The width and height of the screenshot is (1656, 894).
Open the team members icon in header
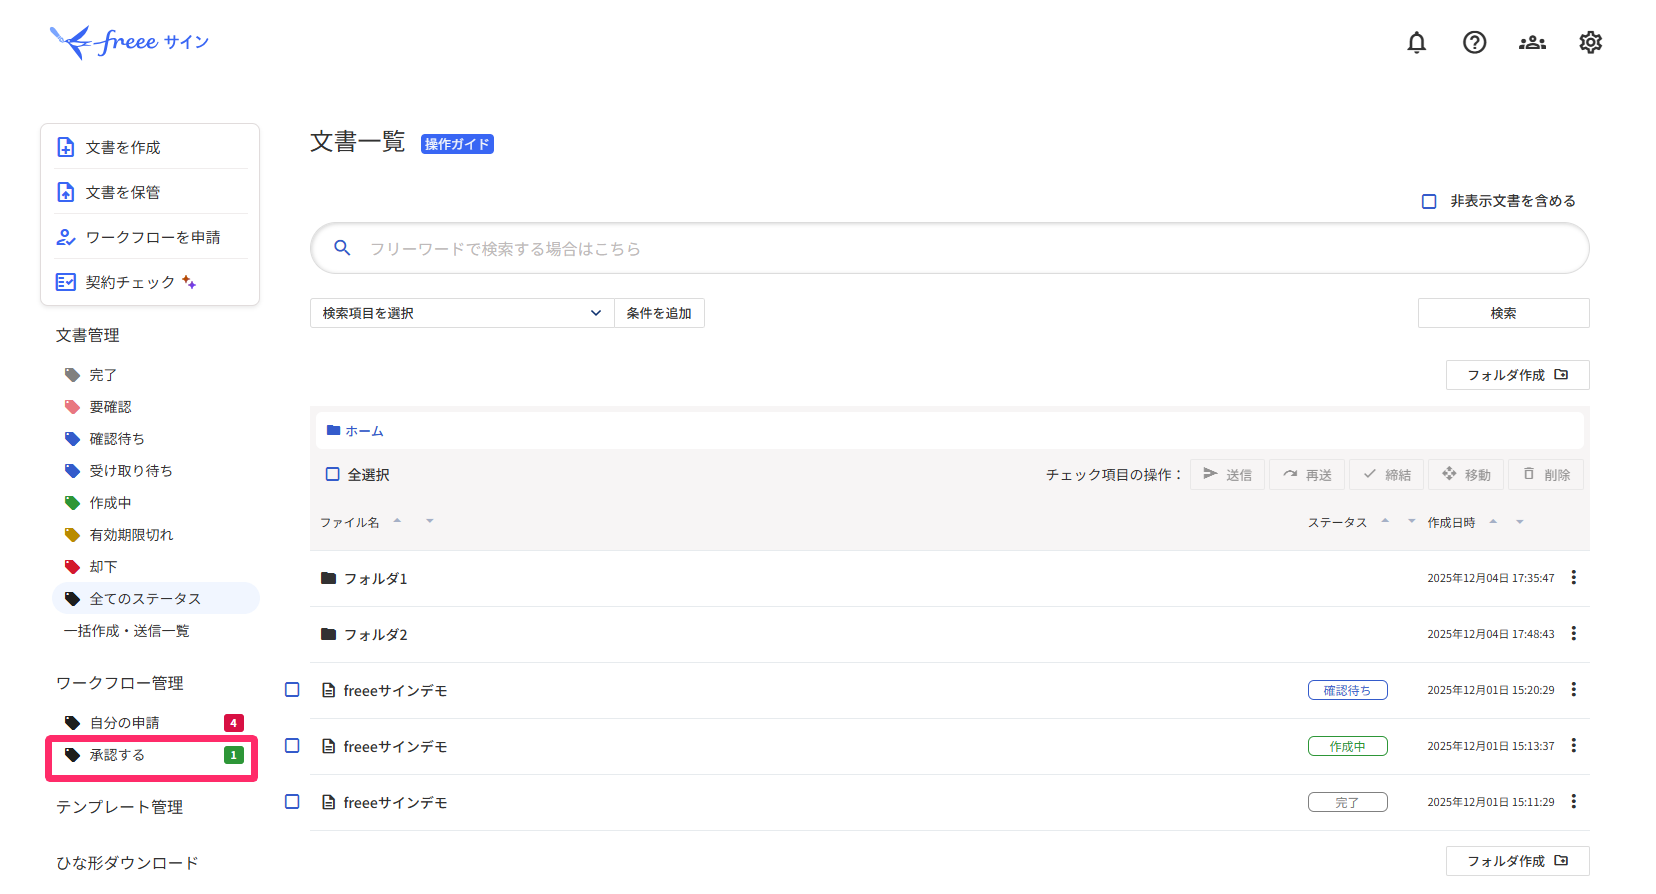[1532, 42]
